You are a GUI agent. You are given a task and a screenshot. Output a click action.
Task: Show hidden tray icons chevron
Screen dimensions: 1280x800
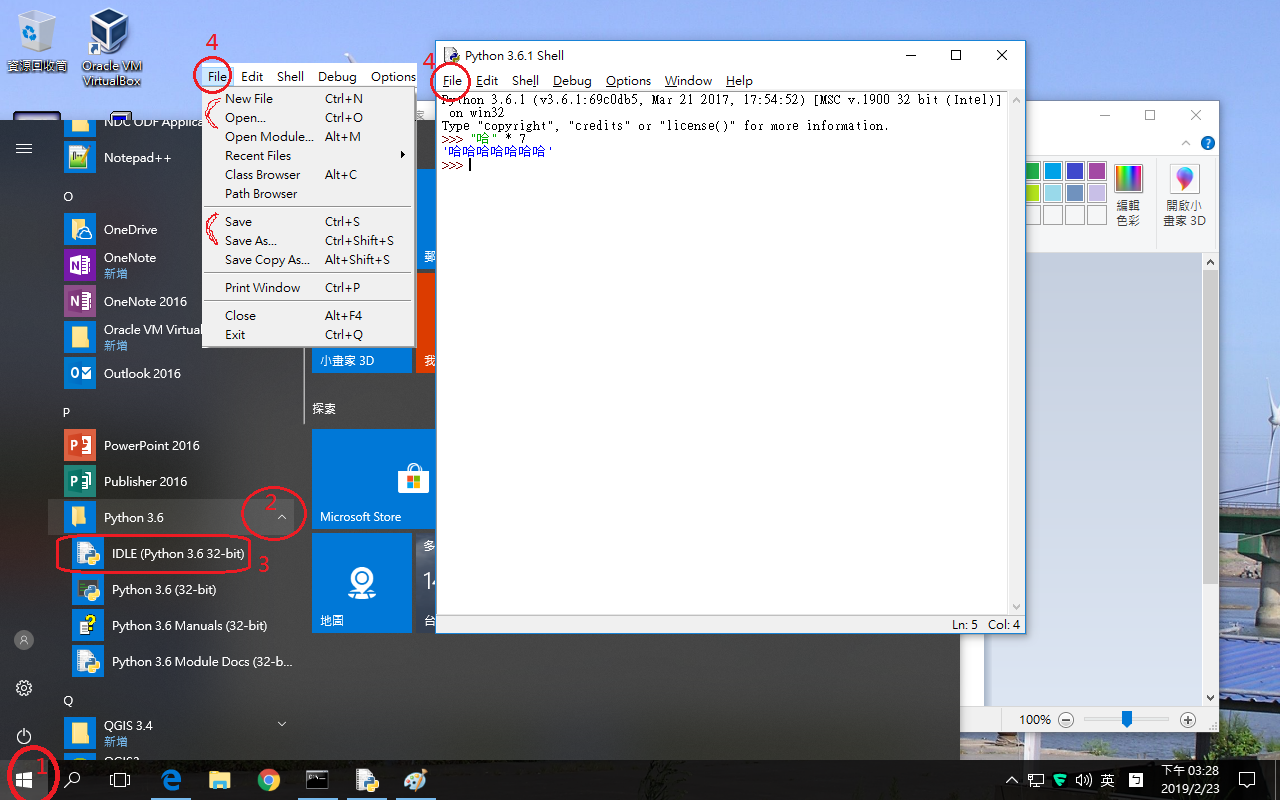[x=1012, y=780]
